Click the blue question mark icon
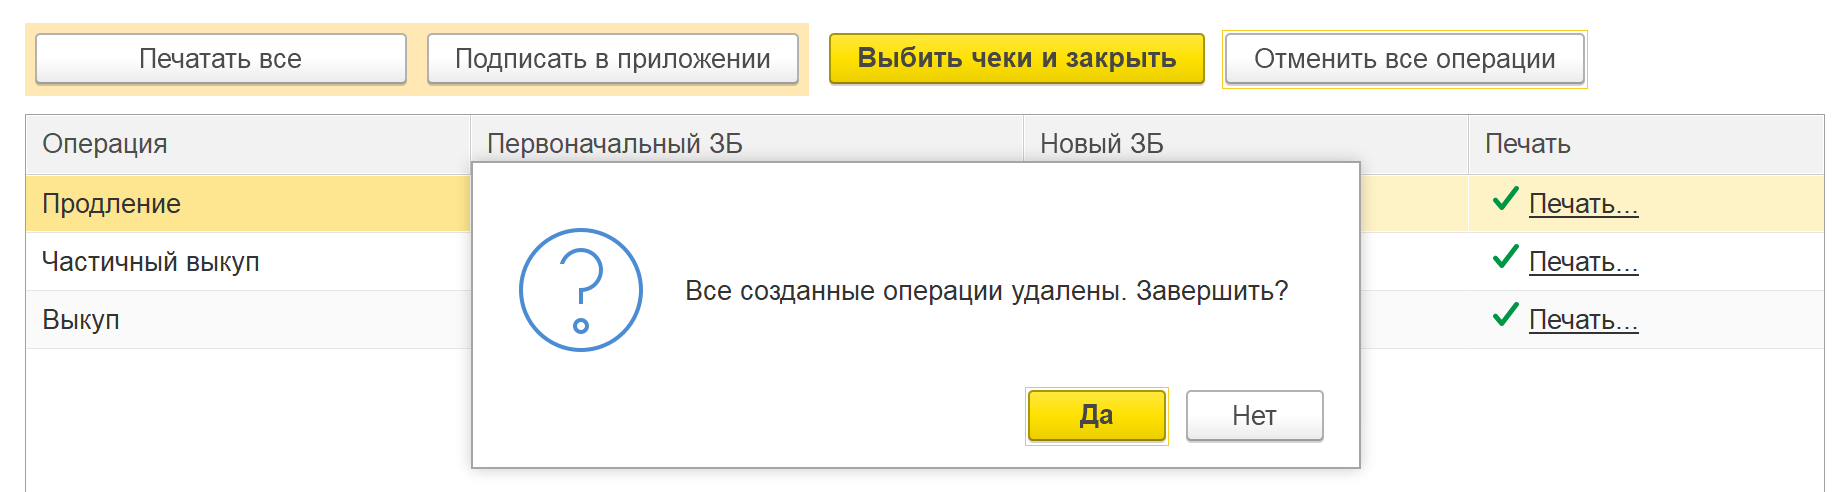1847x492 pixels. (581, 290)
